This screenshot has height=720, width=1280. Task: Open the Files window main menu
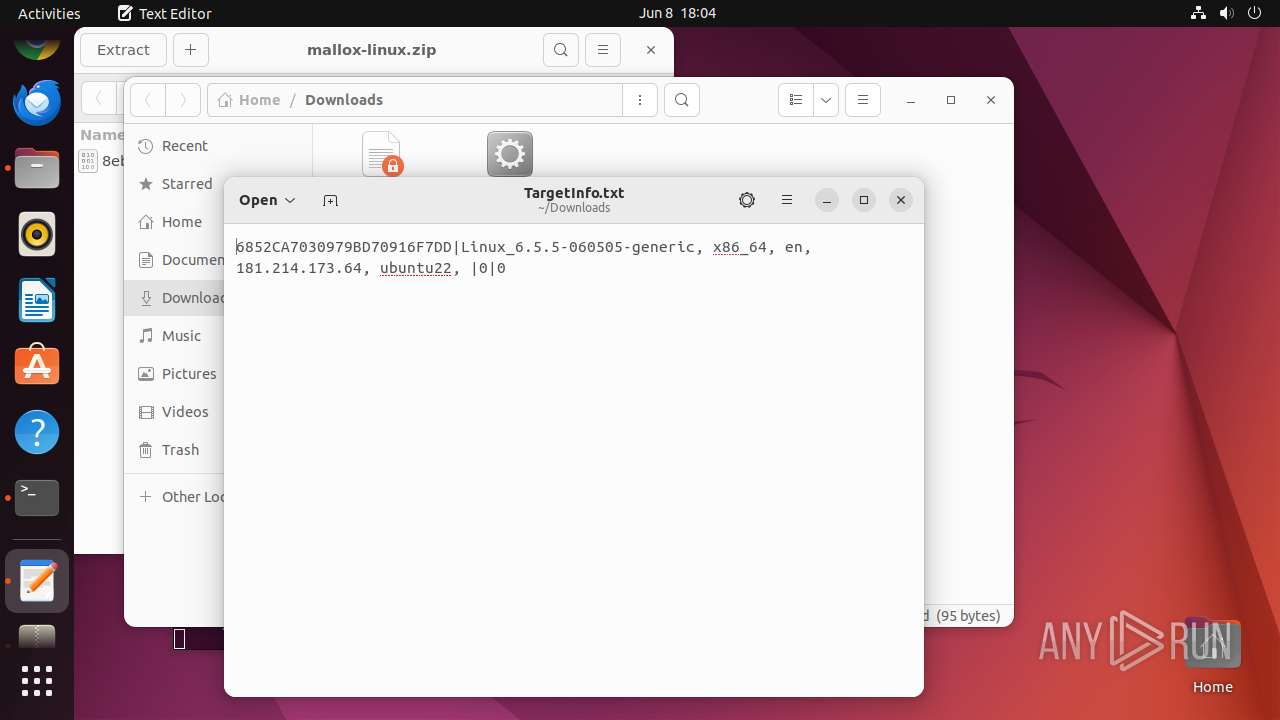[x=863, y=100]
